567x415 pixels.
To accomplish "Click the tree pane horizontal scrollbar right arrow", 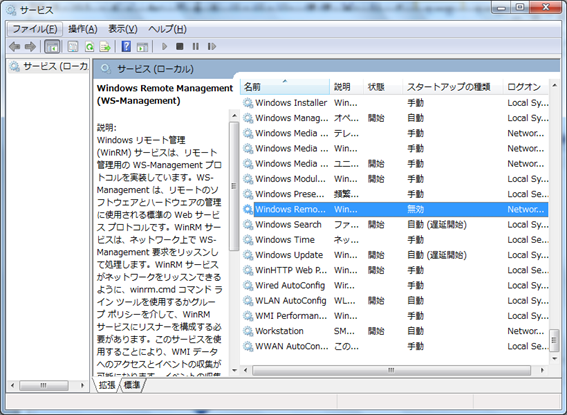I will 82,385.
